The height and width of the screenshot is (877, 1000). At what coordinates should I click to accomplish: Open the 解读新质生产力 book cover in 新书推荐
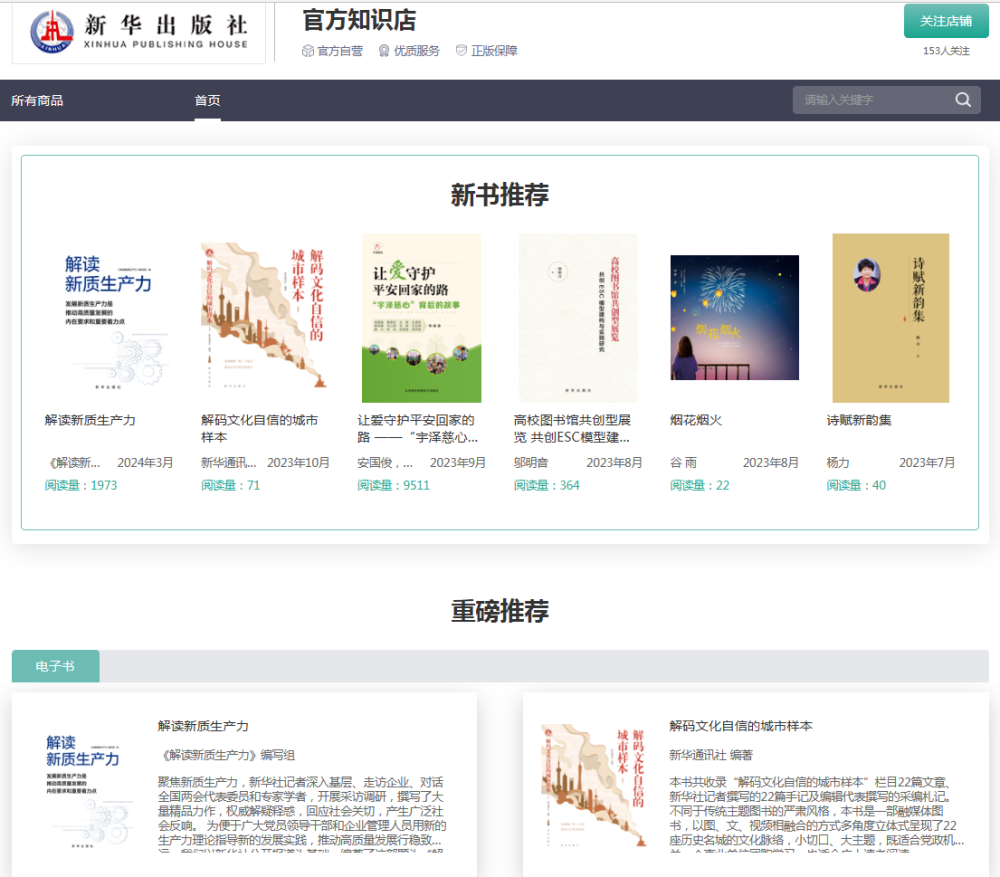(x=108, y=318)
